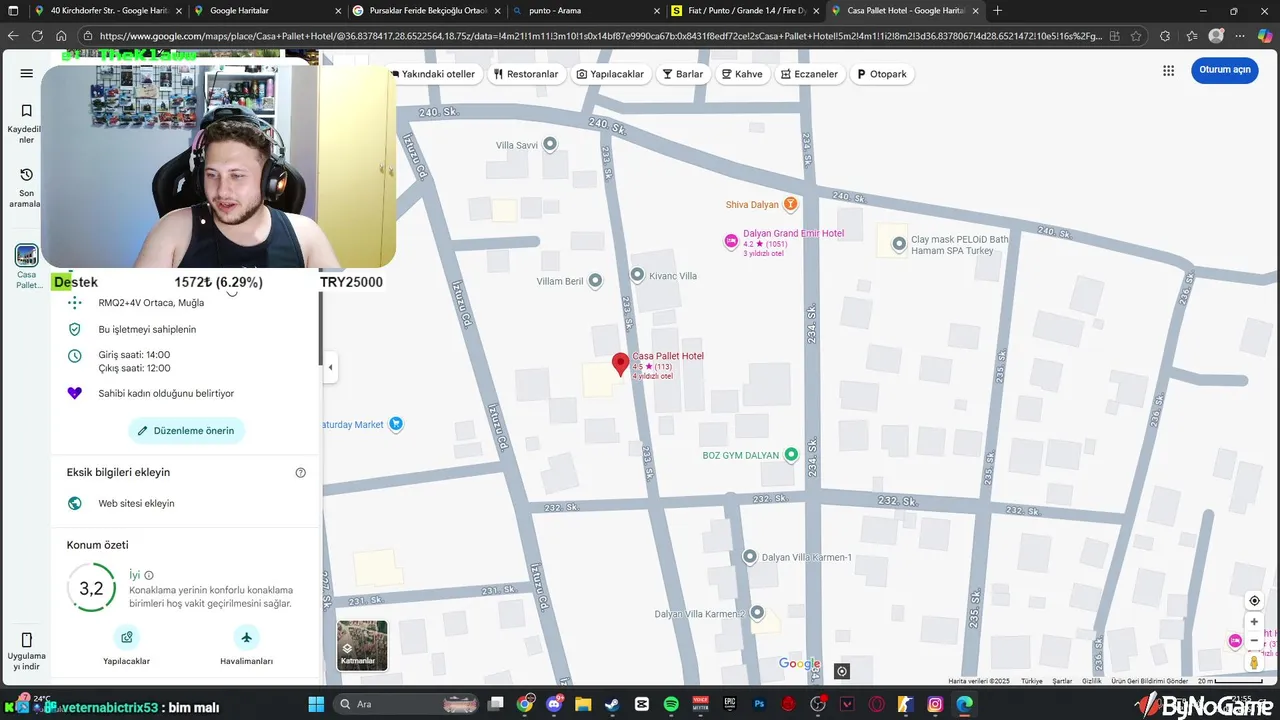Open help icon beside Eksik bilgileri ekleyin

(300, 472)
